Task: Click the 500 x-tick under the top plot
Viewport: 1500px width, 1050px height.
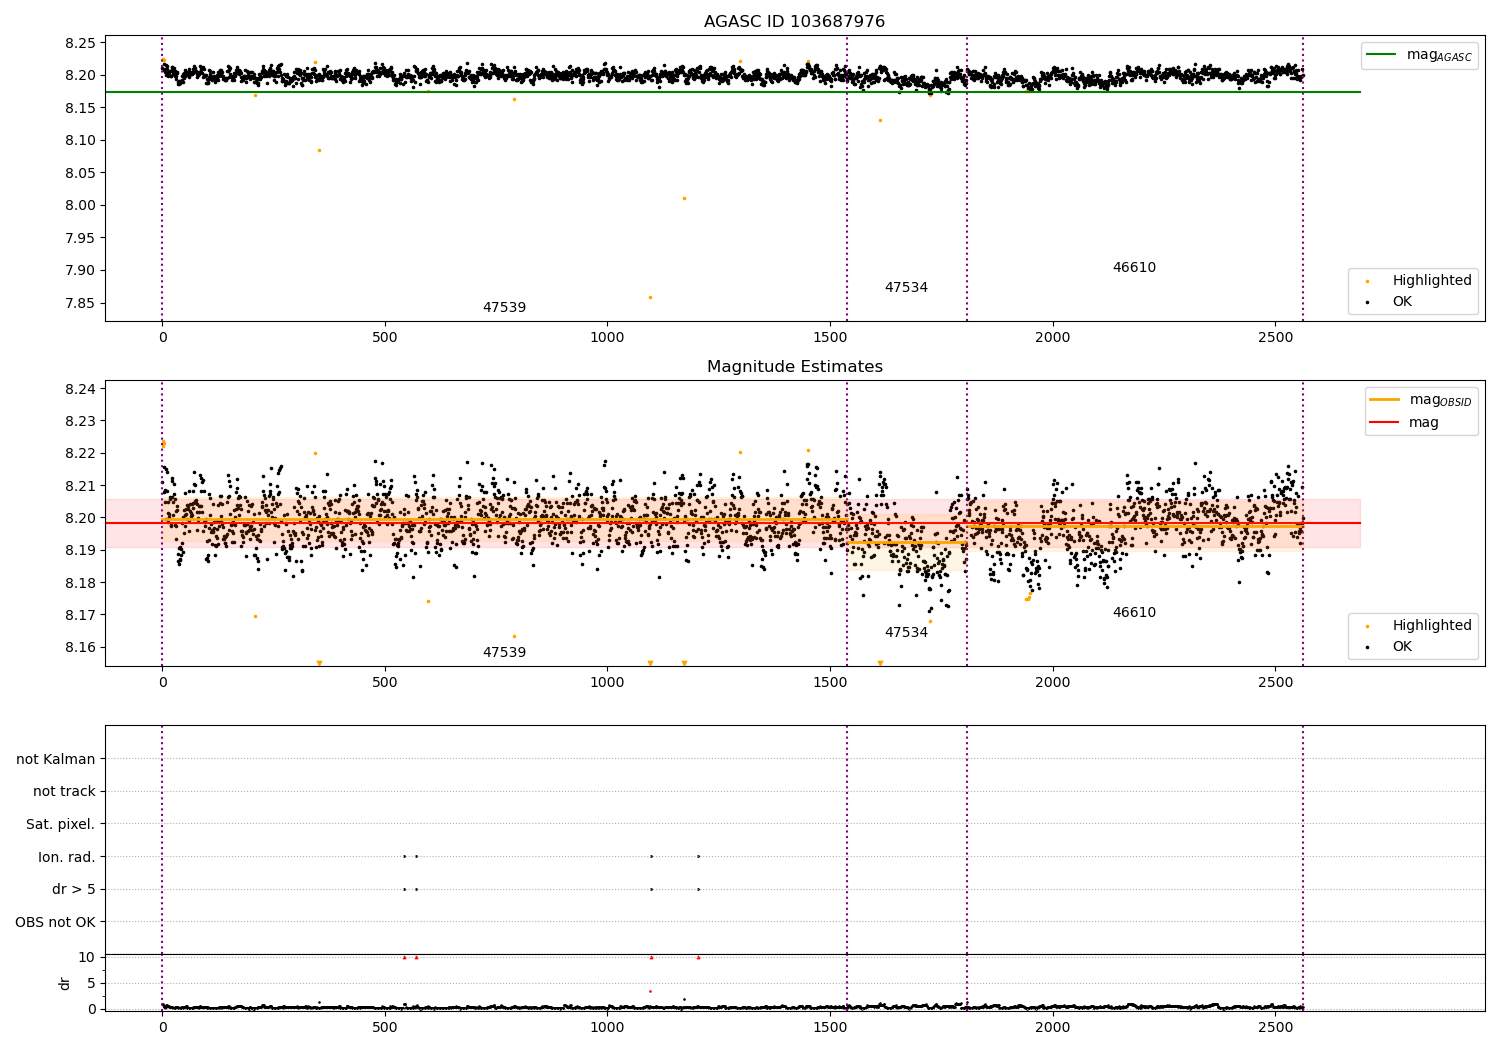Action: 385,338
